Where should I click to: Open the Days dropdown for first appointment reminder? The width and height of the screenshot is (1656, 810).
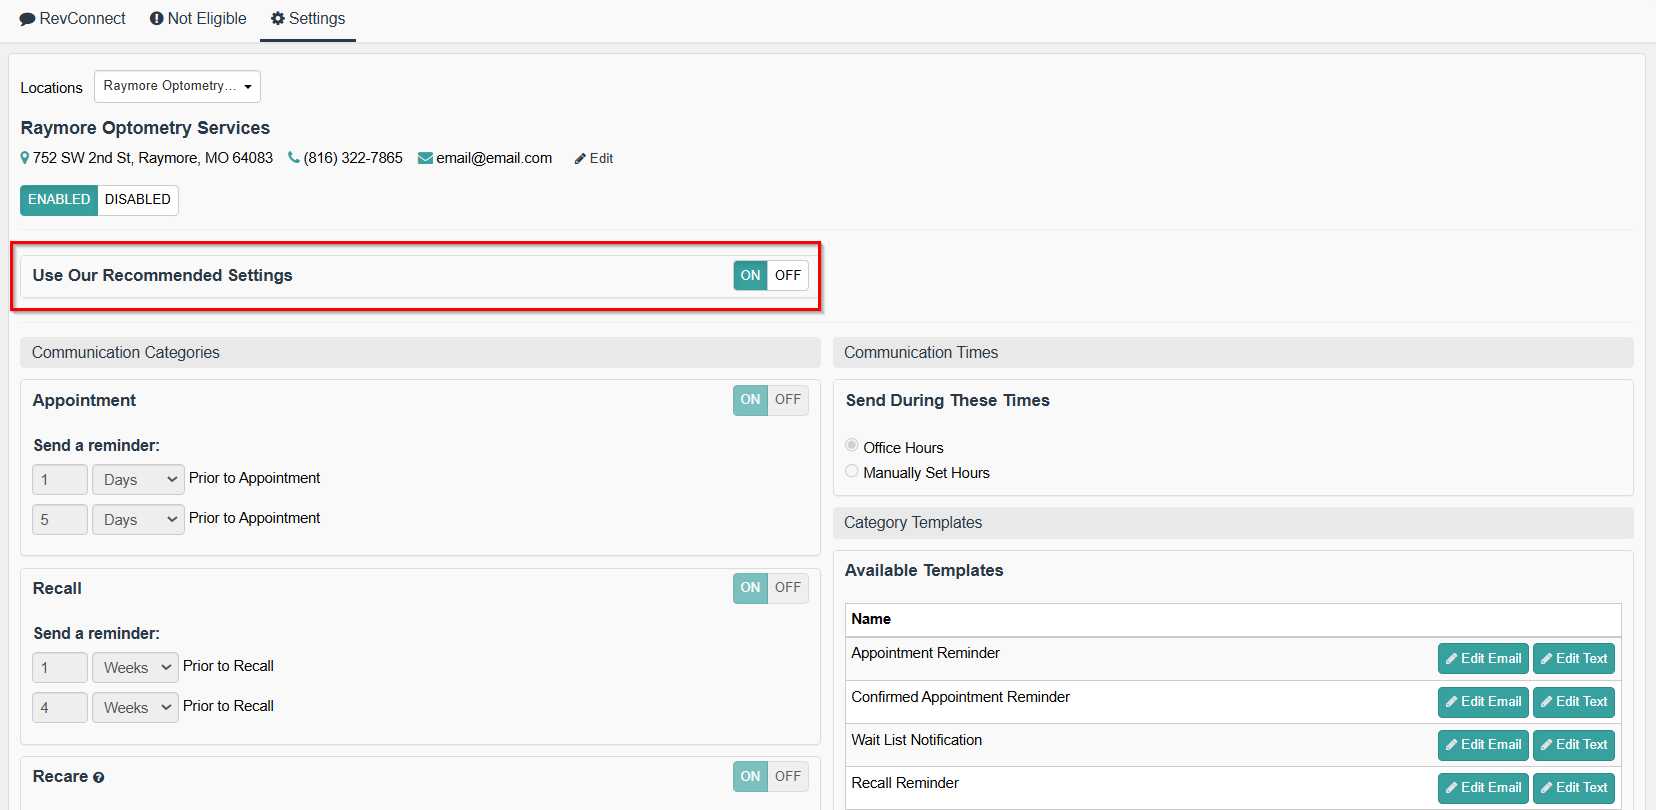(x=138, y=480)
